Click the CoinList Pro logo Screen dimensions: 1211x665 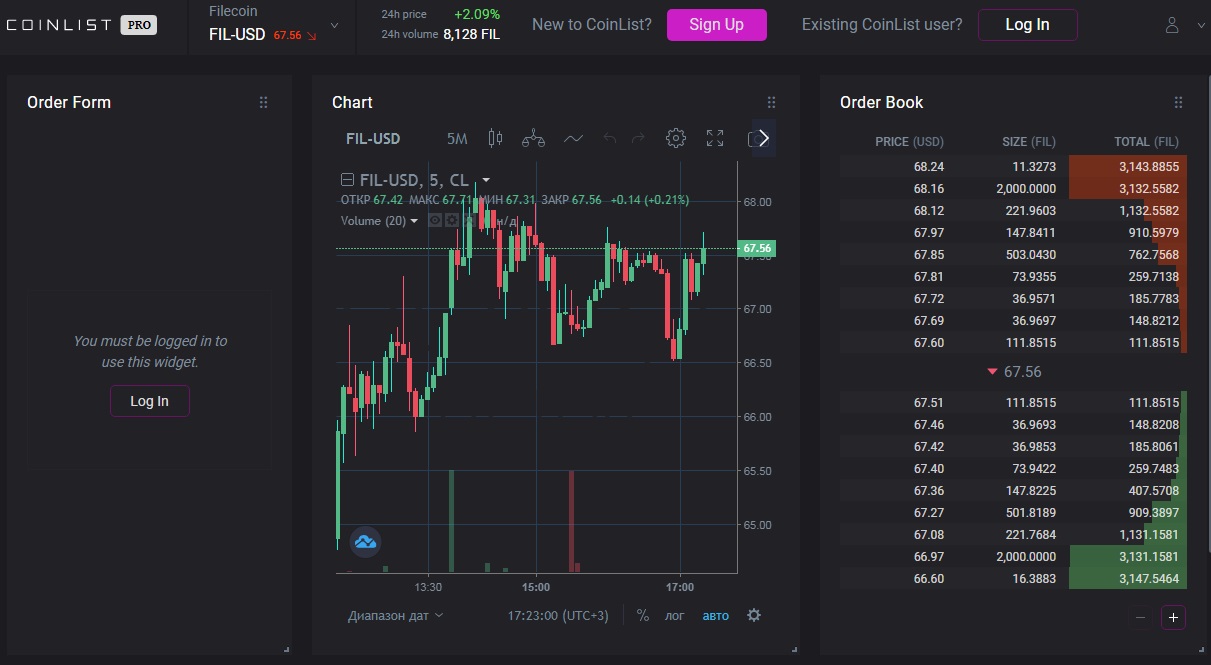[x=81, y=25]
